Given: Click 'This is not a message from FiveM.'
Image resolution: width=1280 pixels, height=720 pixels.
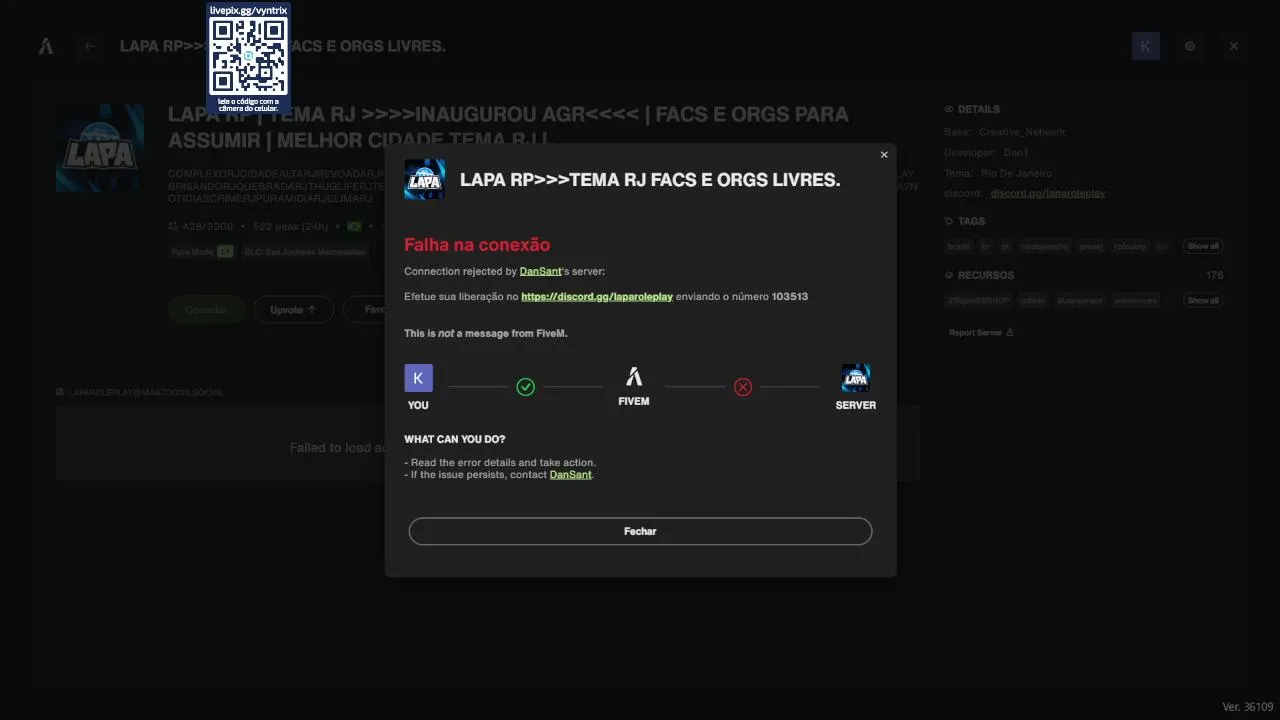Looking at the screenshot, I should coord(486,333).
